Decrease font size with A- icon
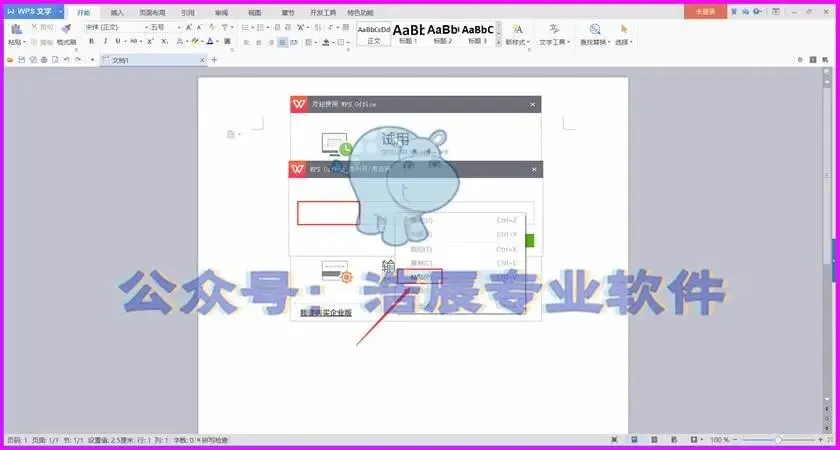840x450 pixels. click(x=199, y=27)
